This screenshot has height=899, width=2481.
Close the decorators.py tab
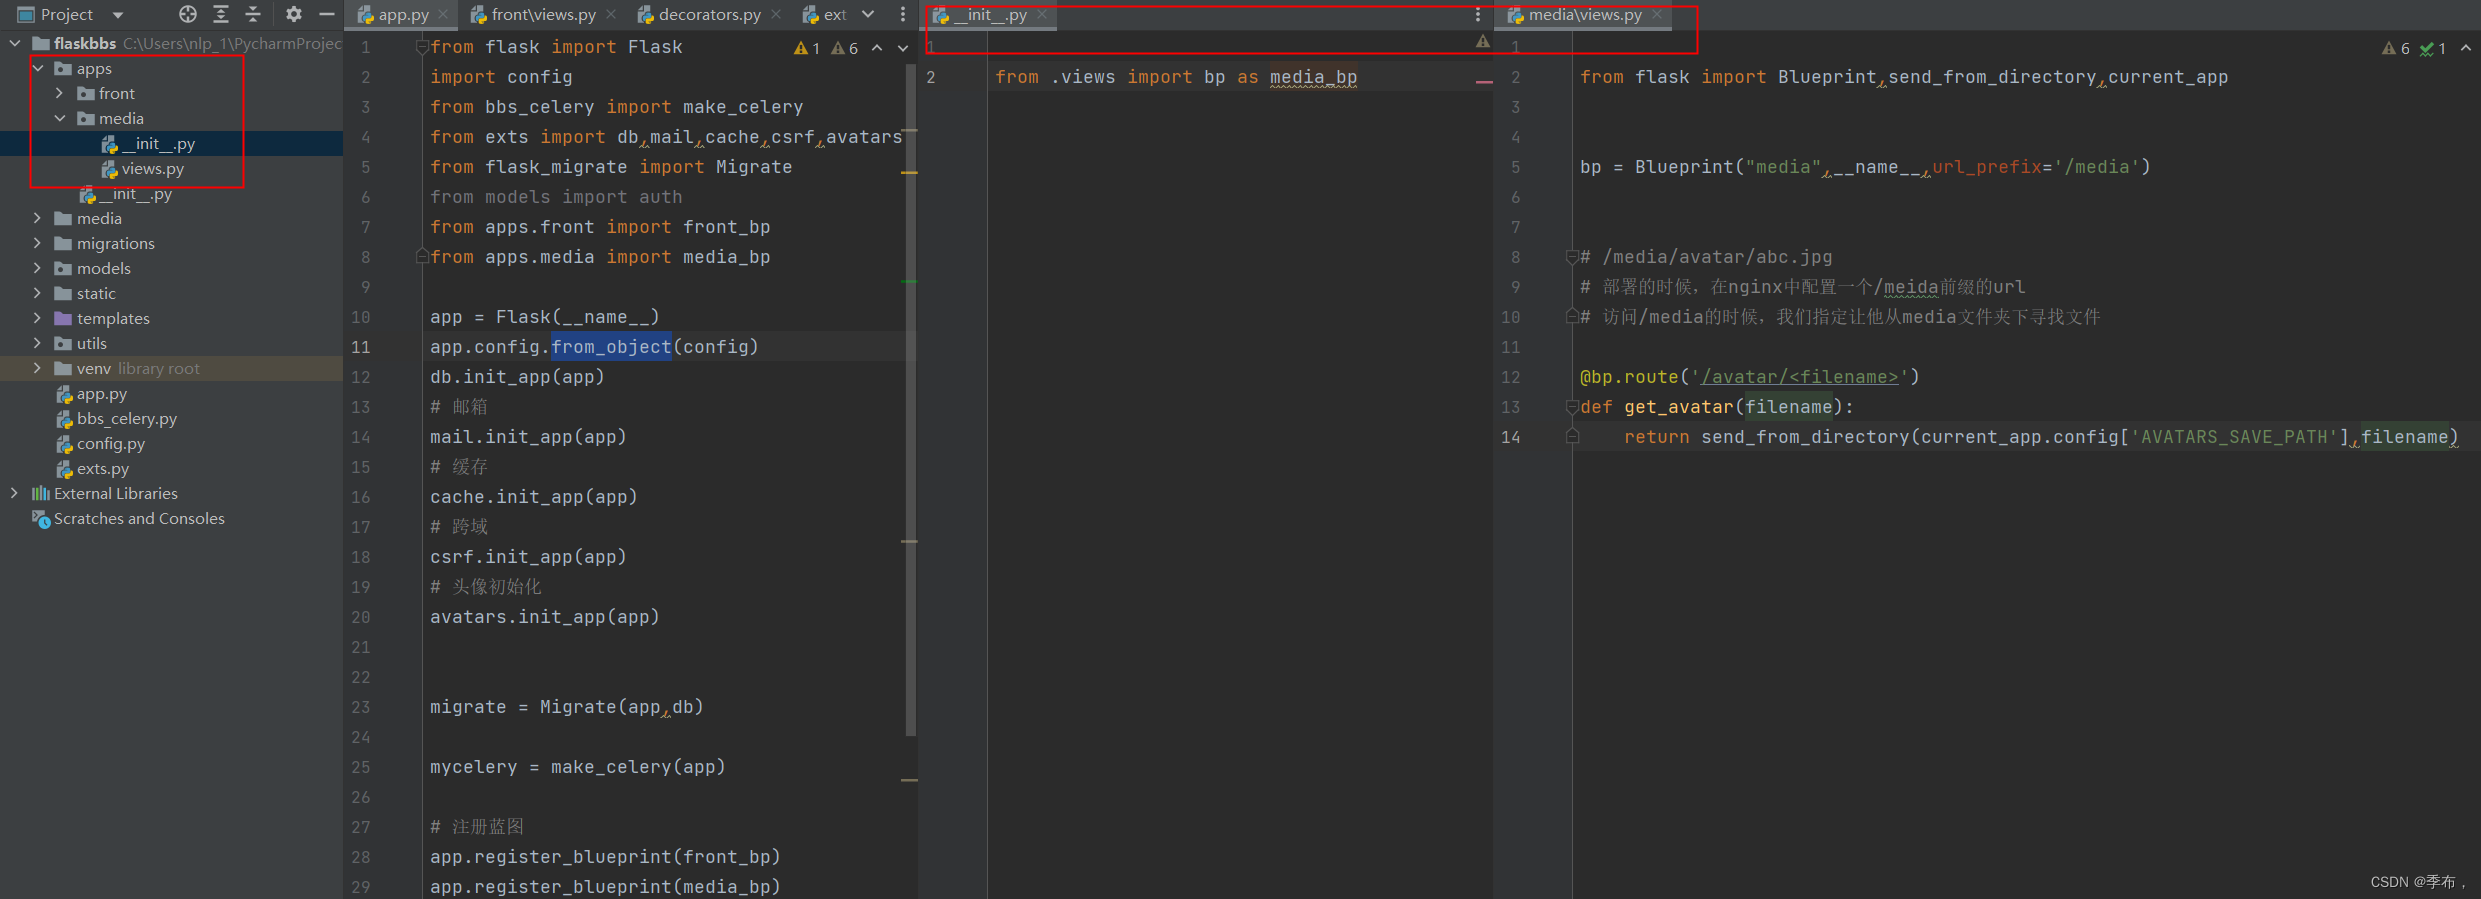[x=776, y=15]
